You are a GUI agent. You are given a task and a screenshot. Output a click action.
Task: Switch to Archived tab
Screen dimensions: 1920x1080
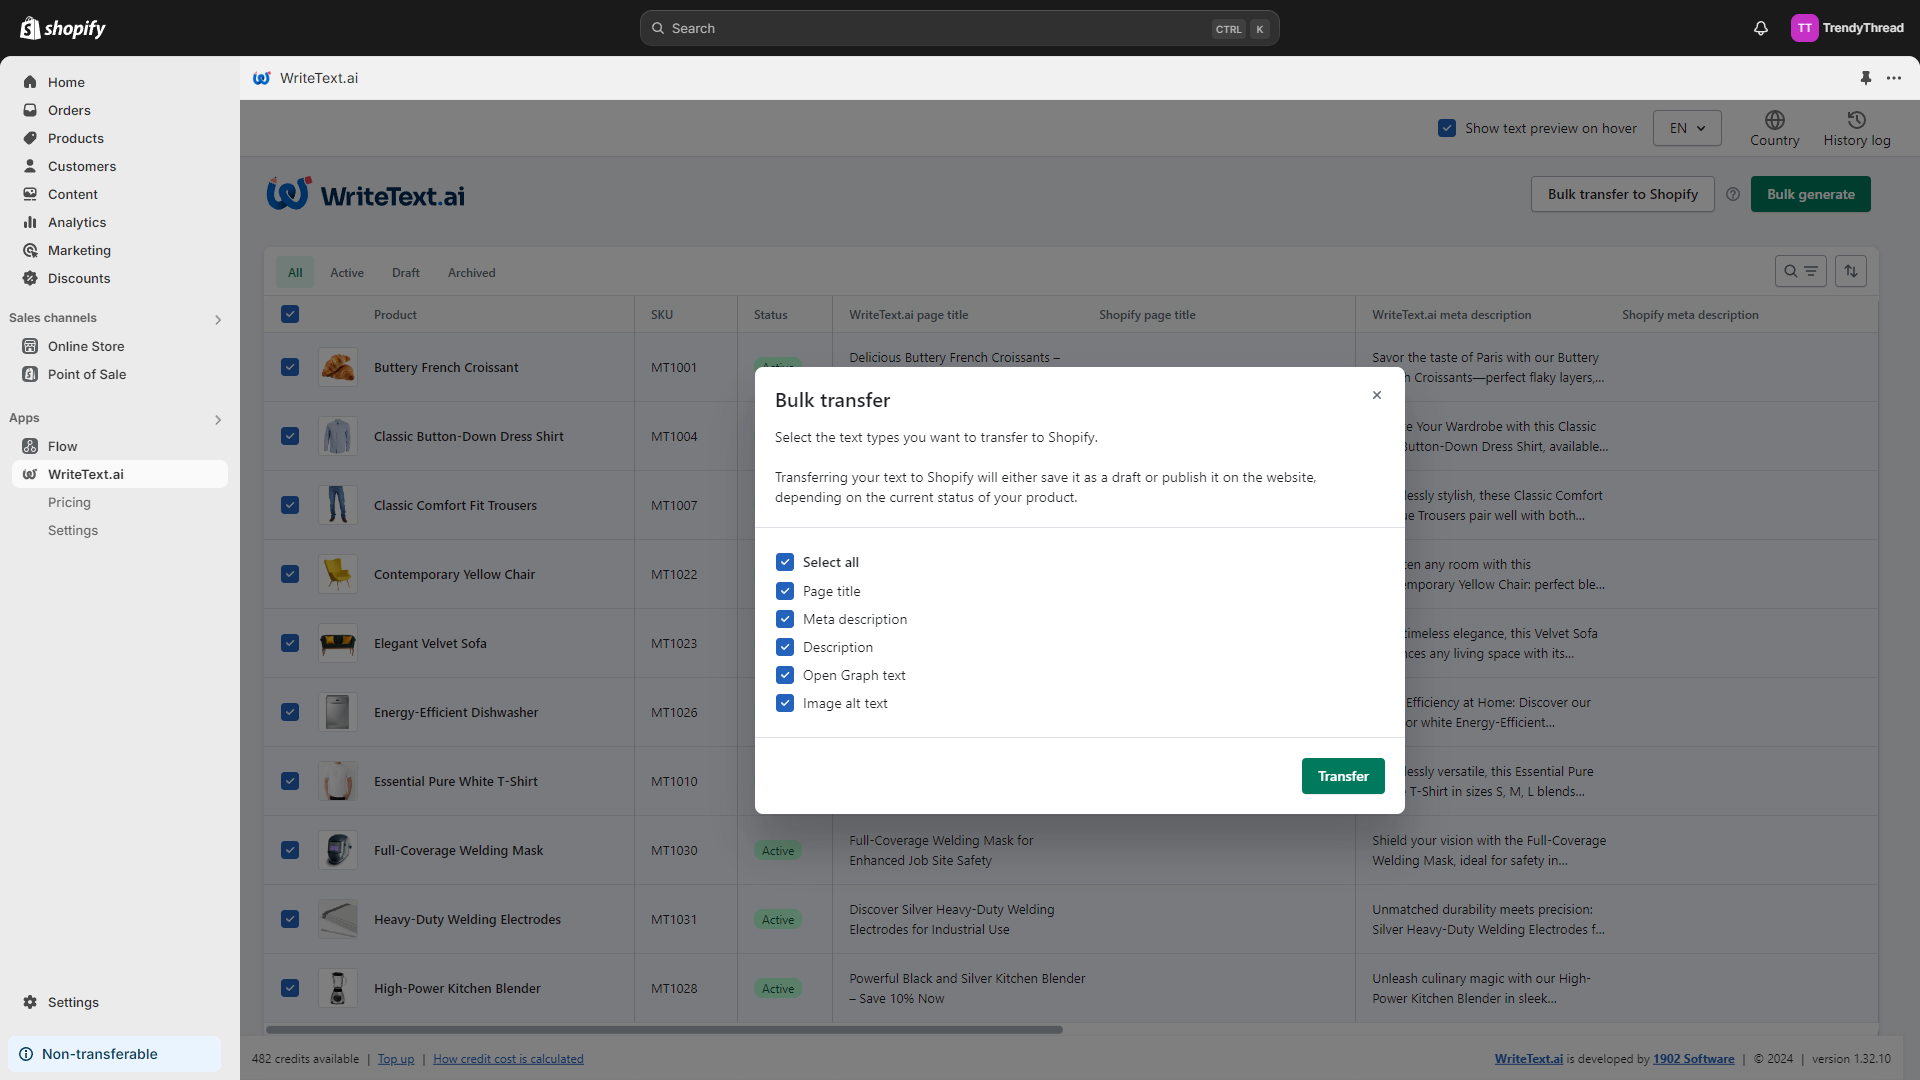[471, 272]
